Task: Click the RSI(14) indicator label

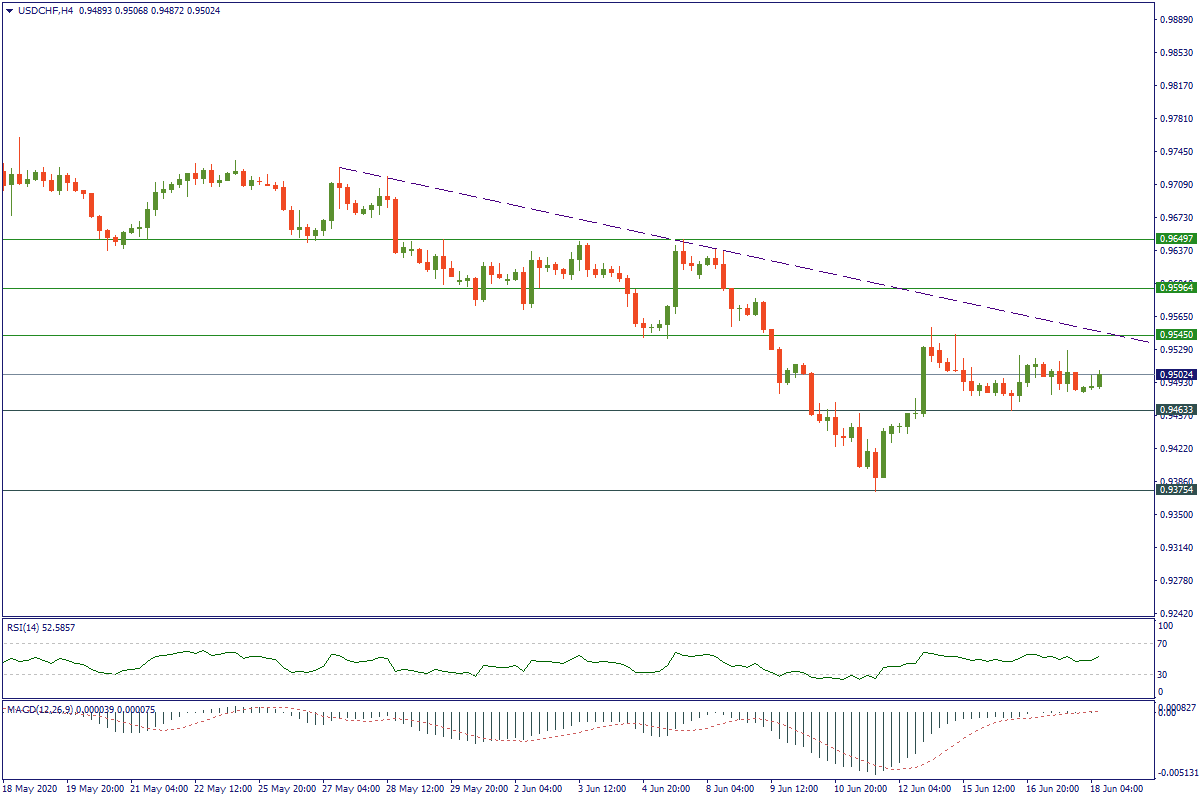Action: tap(40, 627)
